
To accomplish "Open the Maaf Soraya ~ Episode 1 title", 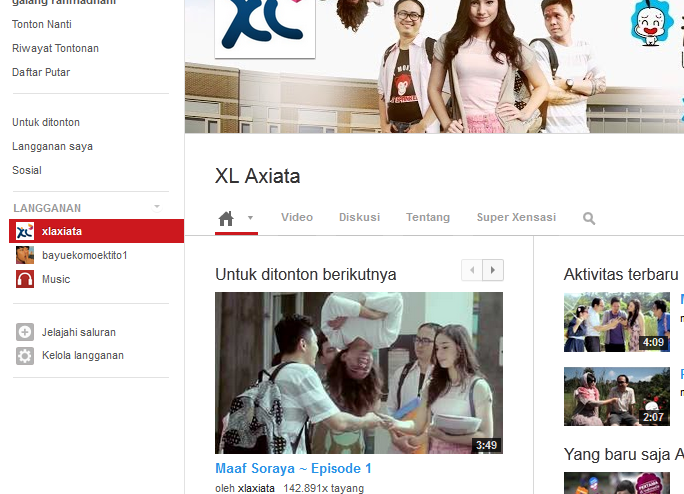I will click(294, 469).
